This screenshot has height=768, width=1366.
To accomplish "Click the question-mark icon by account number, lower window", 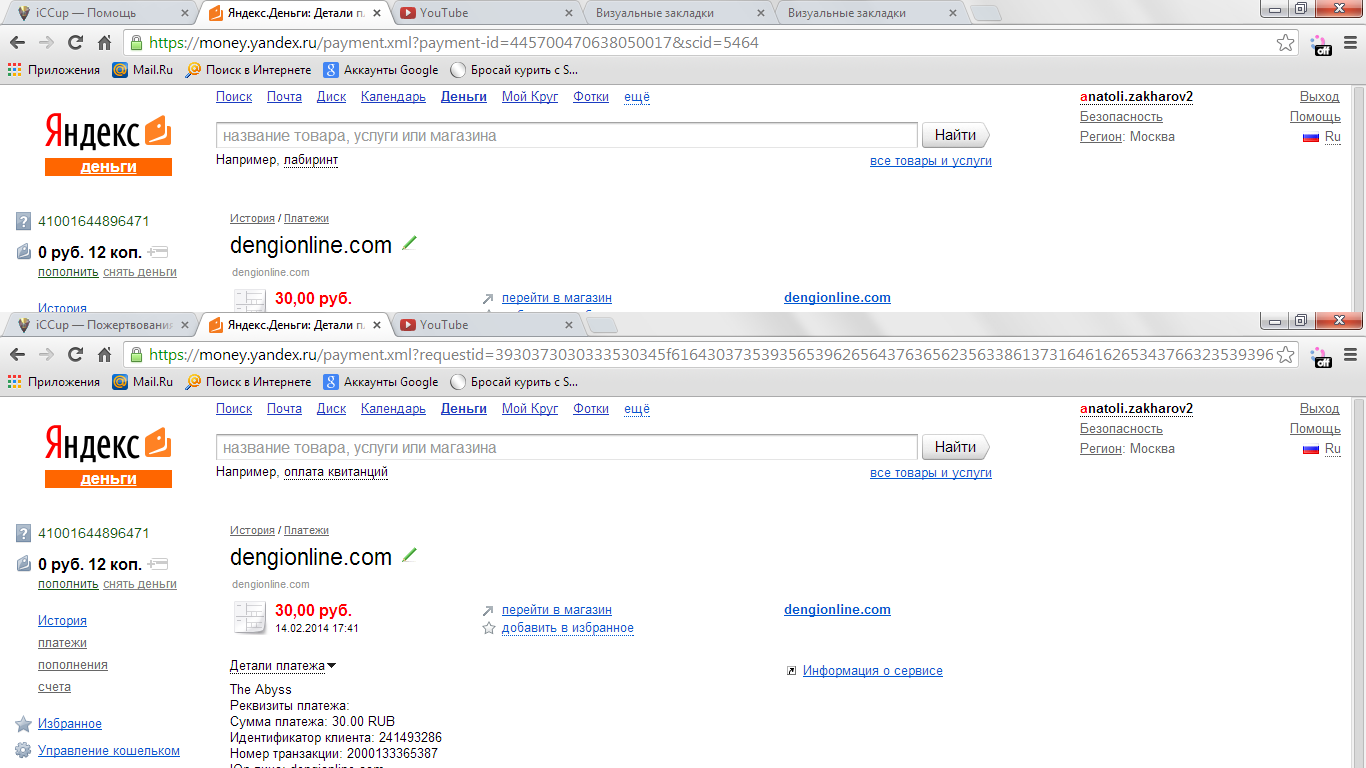I will coord(24,533).
